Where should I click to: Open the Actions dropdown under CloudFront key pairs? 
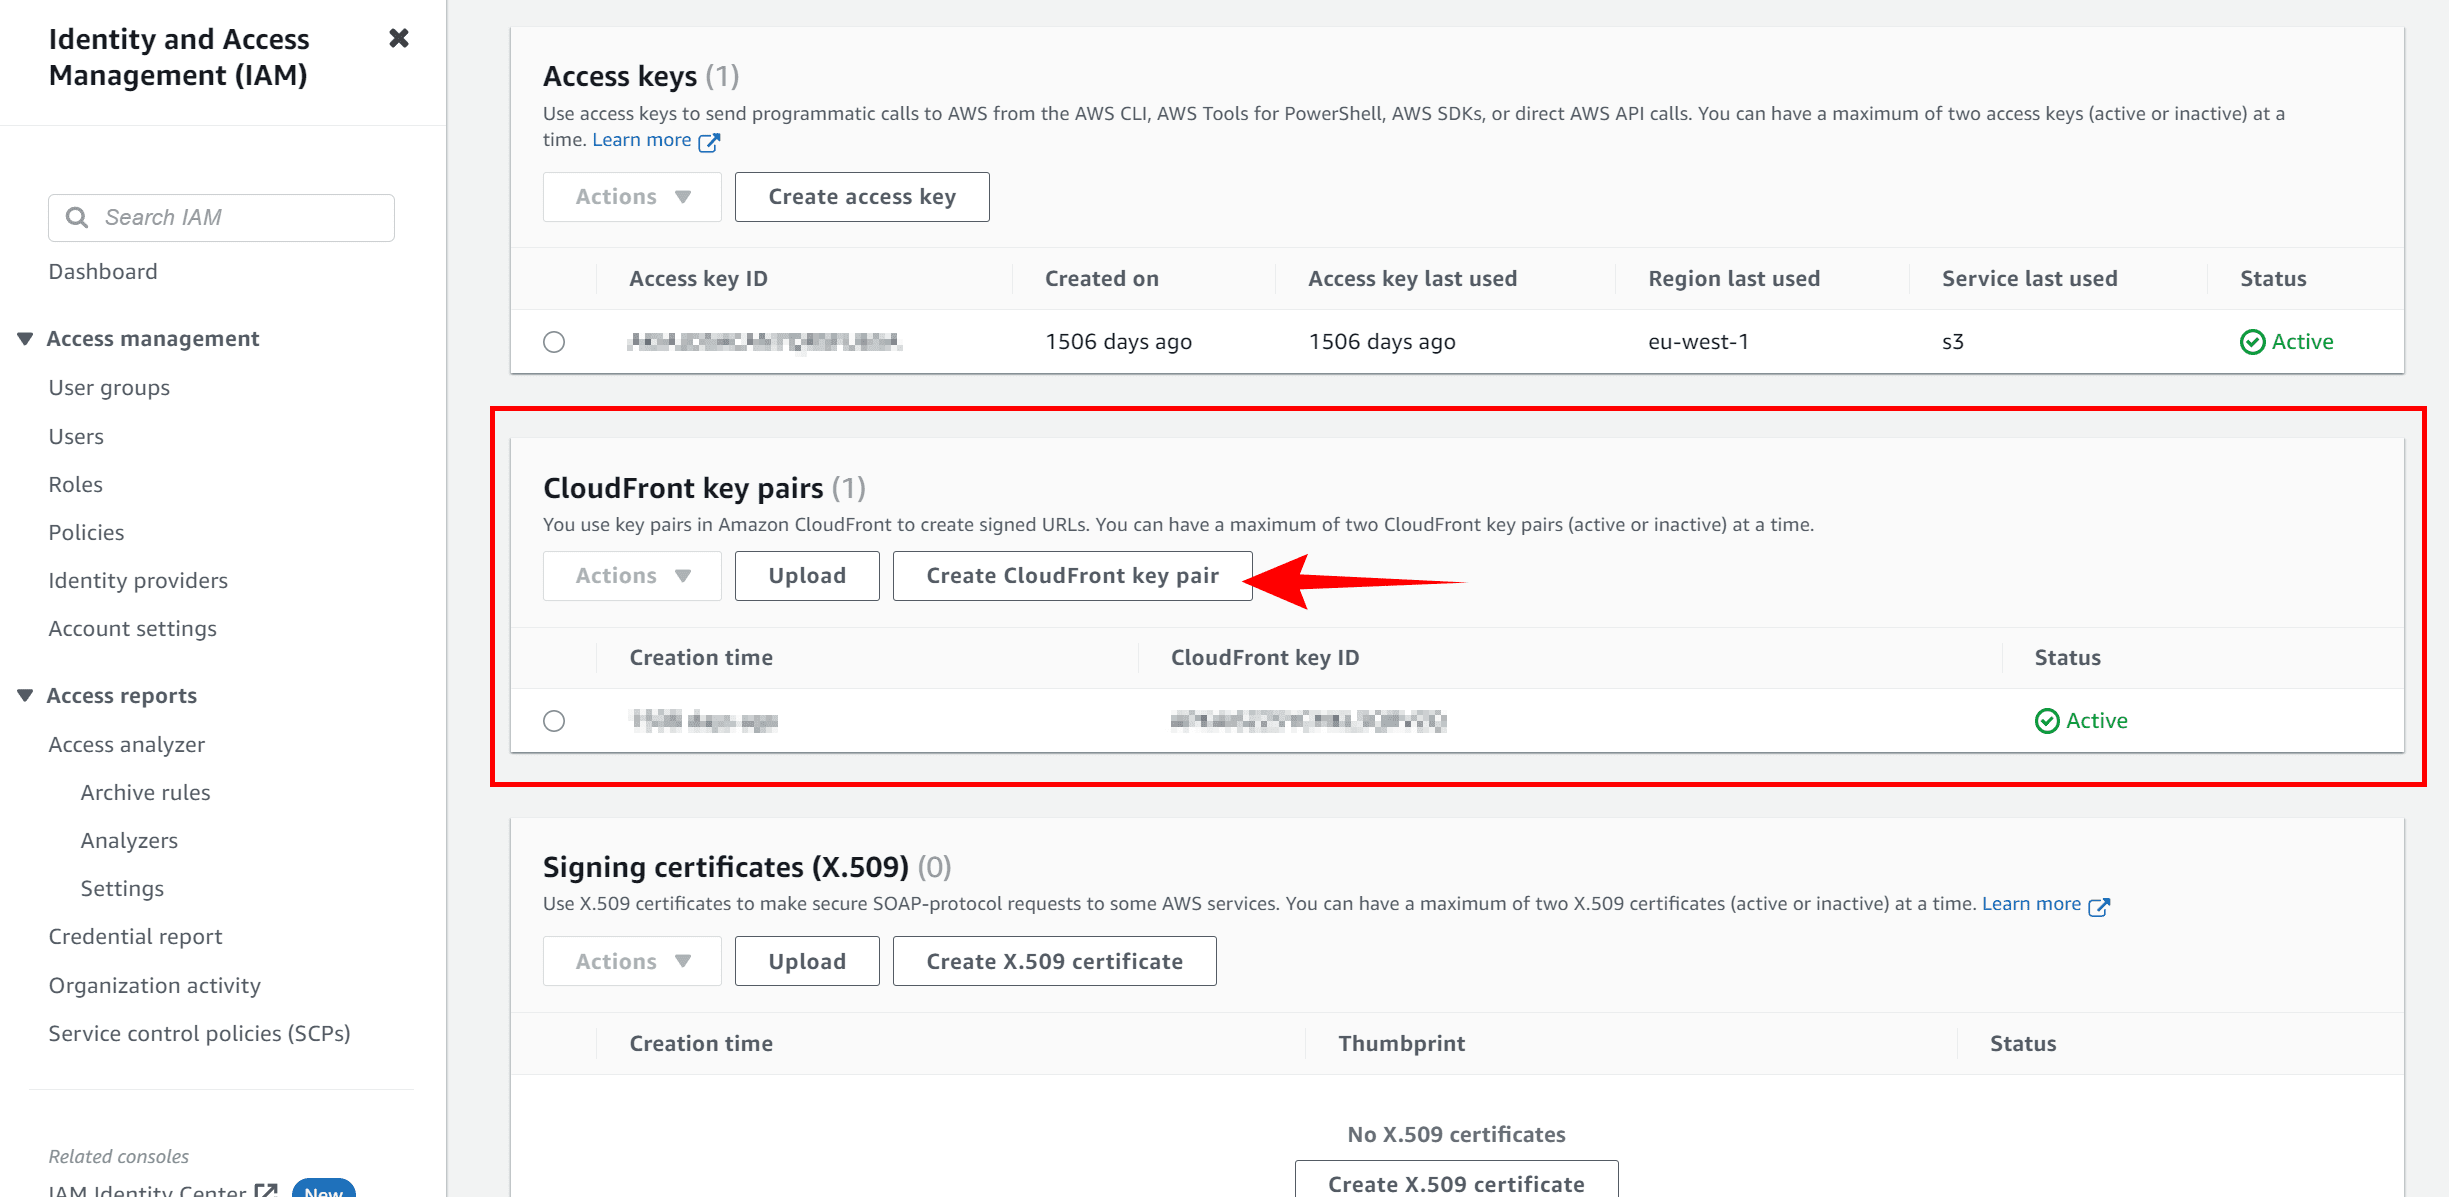tap(632, 576)
